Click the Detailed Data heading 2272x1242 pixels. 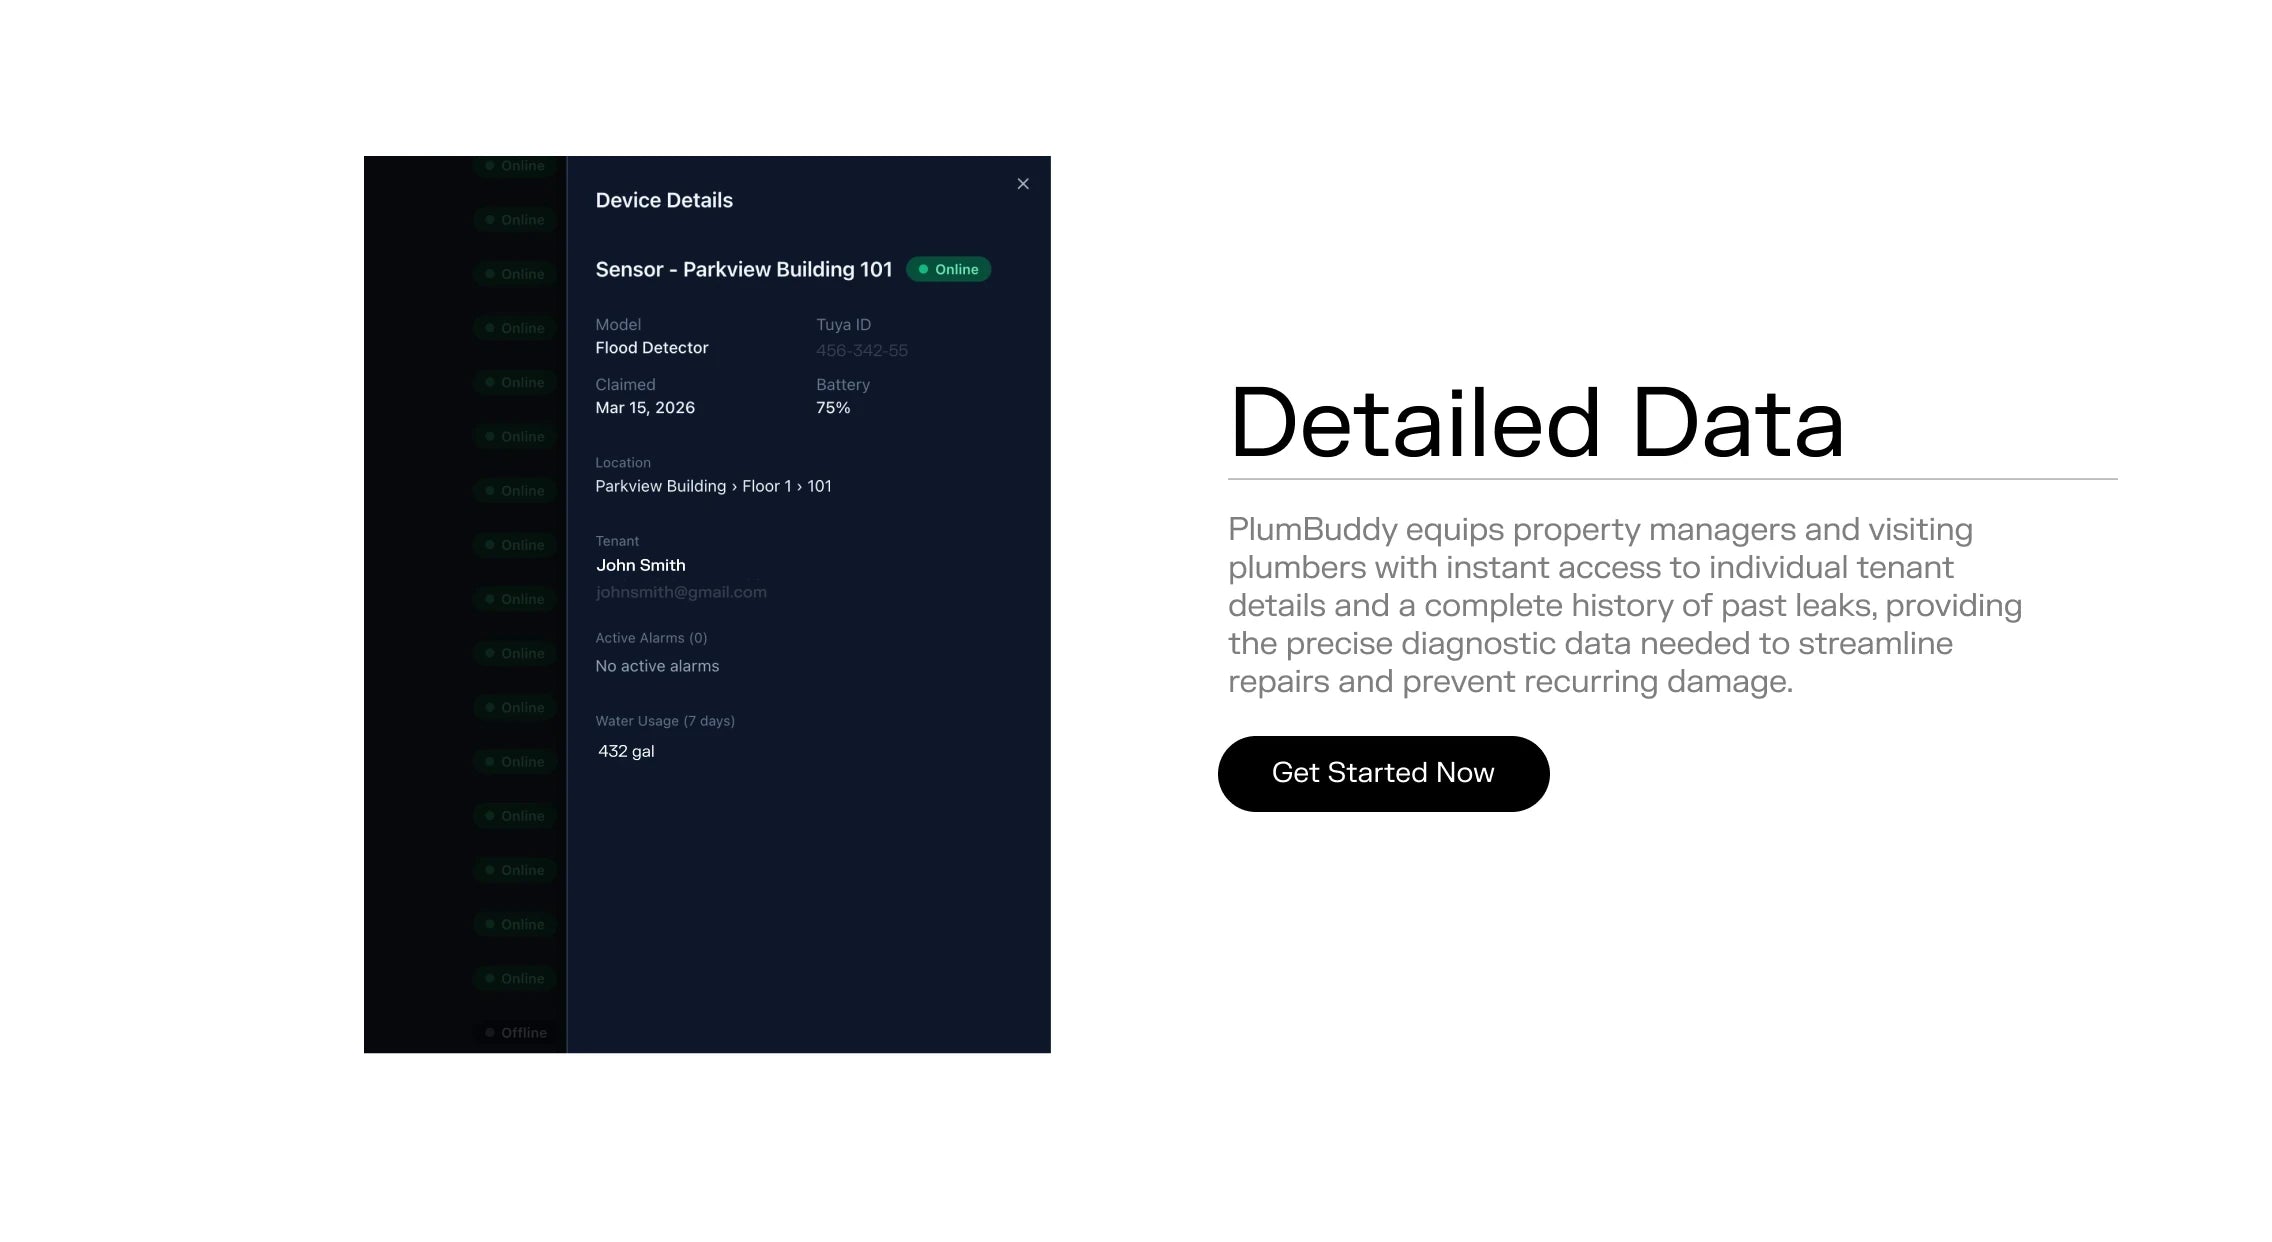click(x=1536, y=423)
